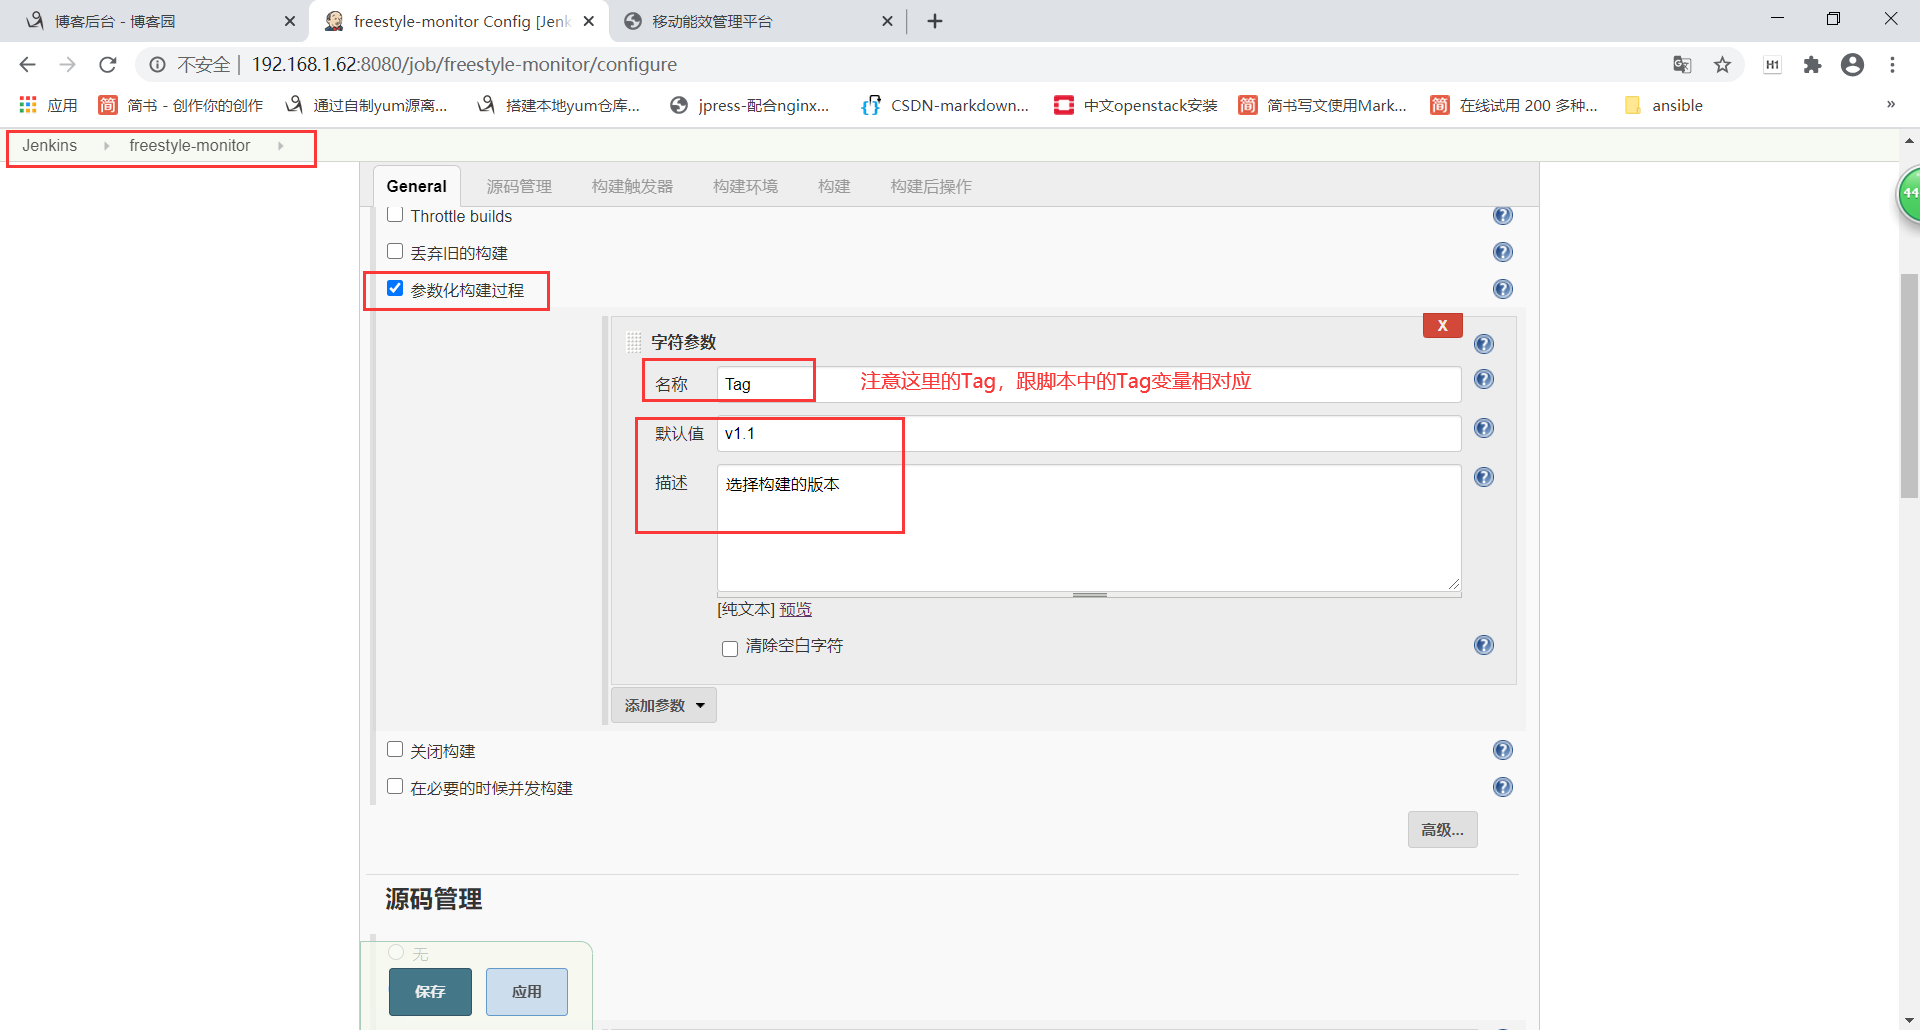
Task: Click the Jenkins breadcrumb link
Action: pos(50,146)
